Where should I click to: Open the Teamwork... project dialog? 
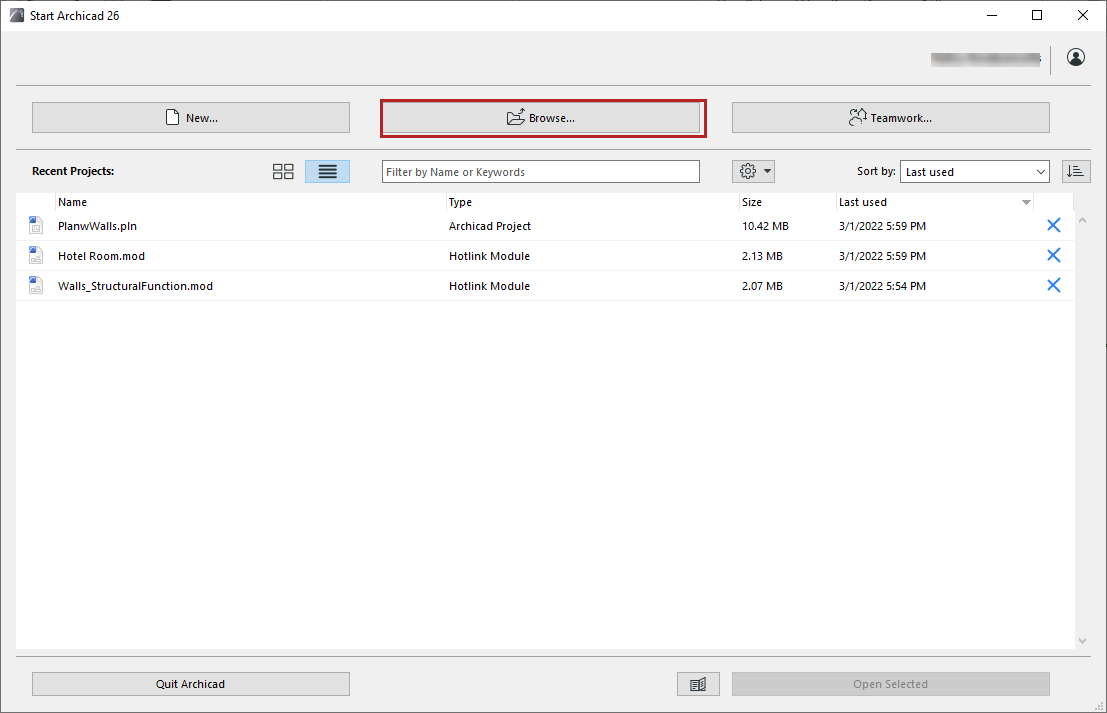[x=890, y=117]
